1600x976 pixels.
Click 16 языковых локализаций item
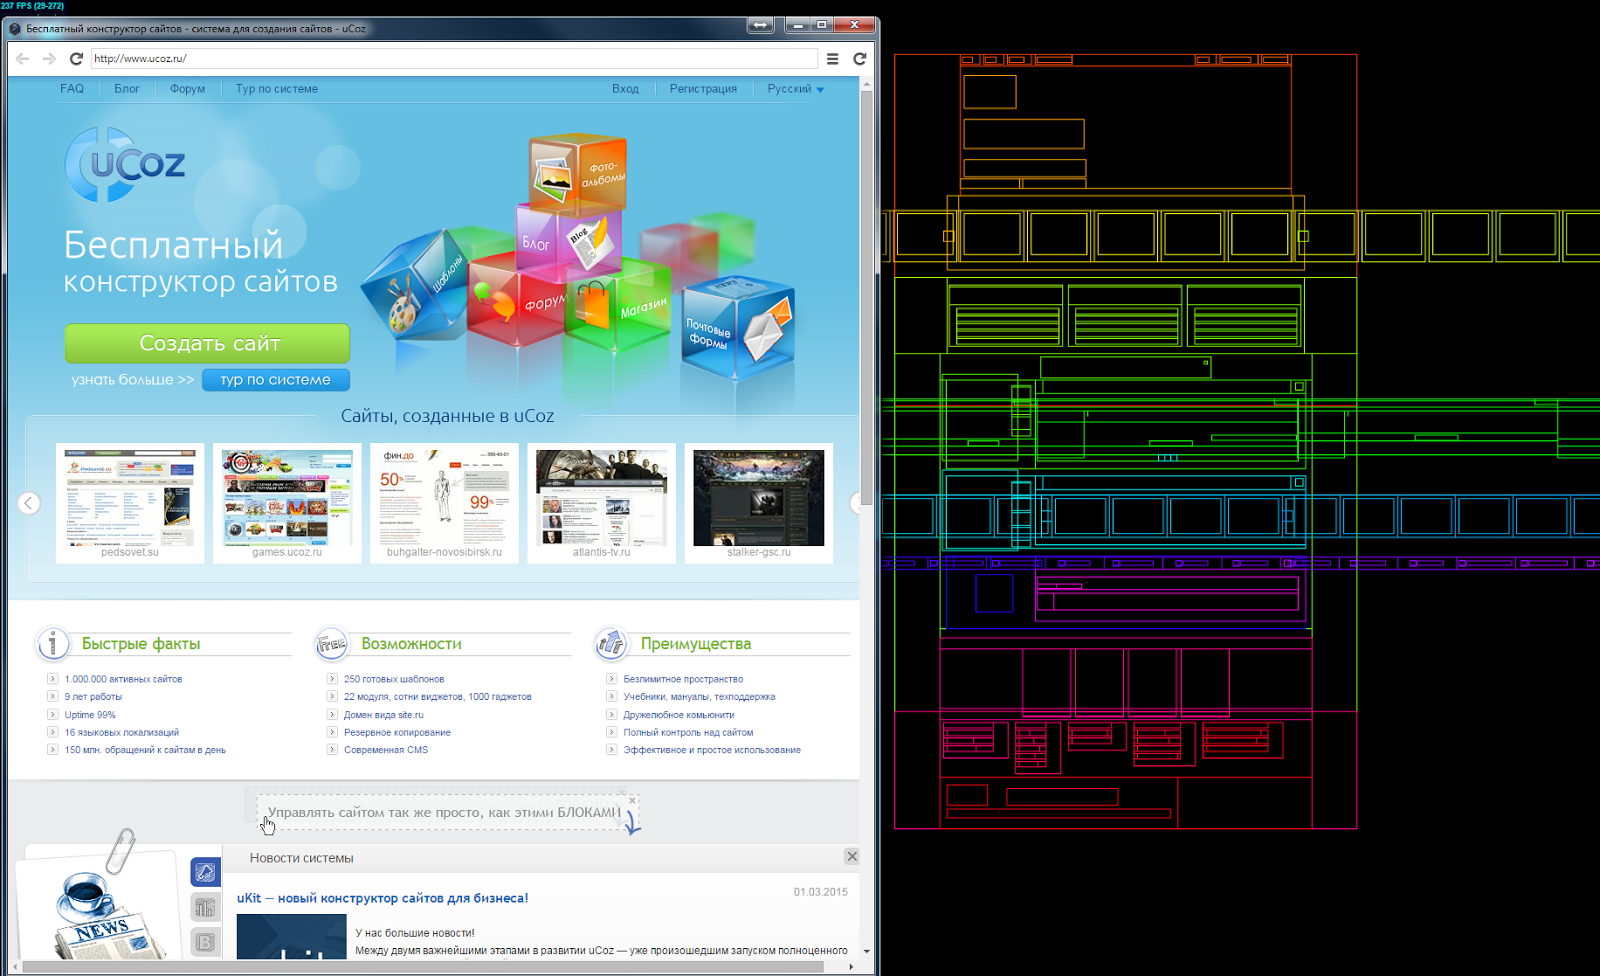[x=122, y=733]
